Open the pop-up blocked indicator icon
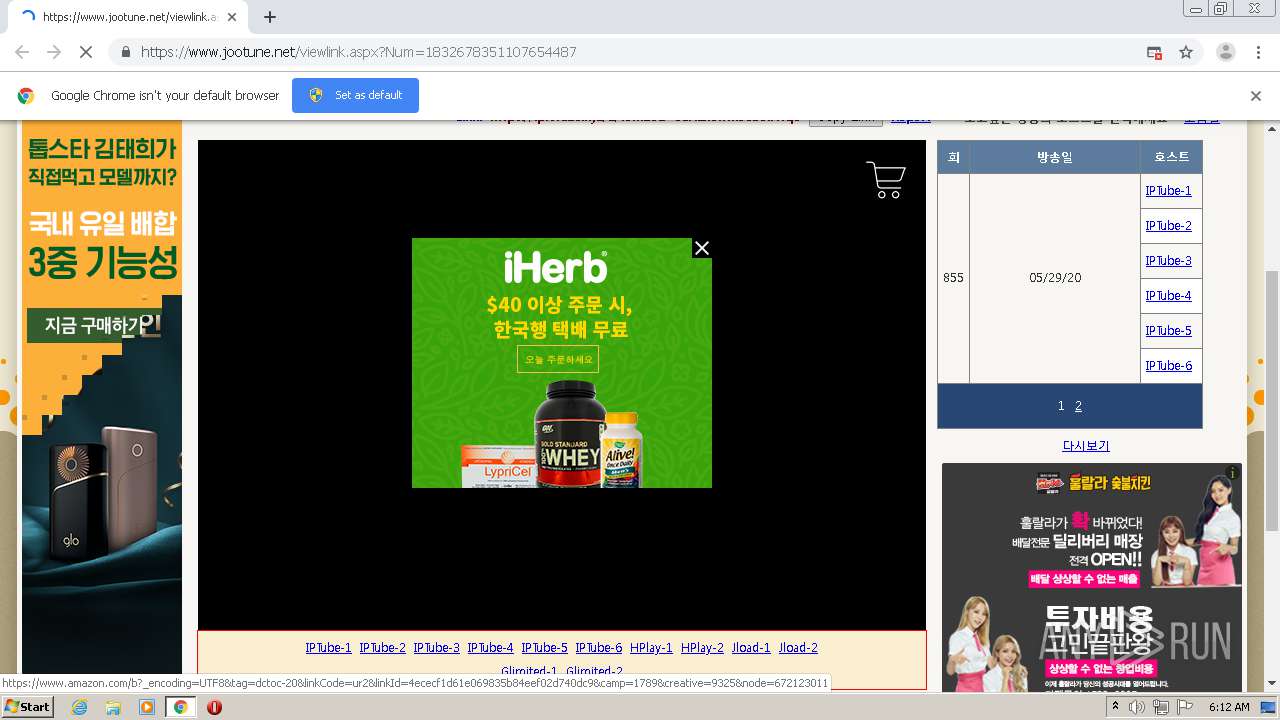 pos(1154,52)
